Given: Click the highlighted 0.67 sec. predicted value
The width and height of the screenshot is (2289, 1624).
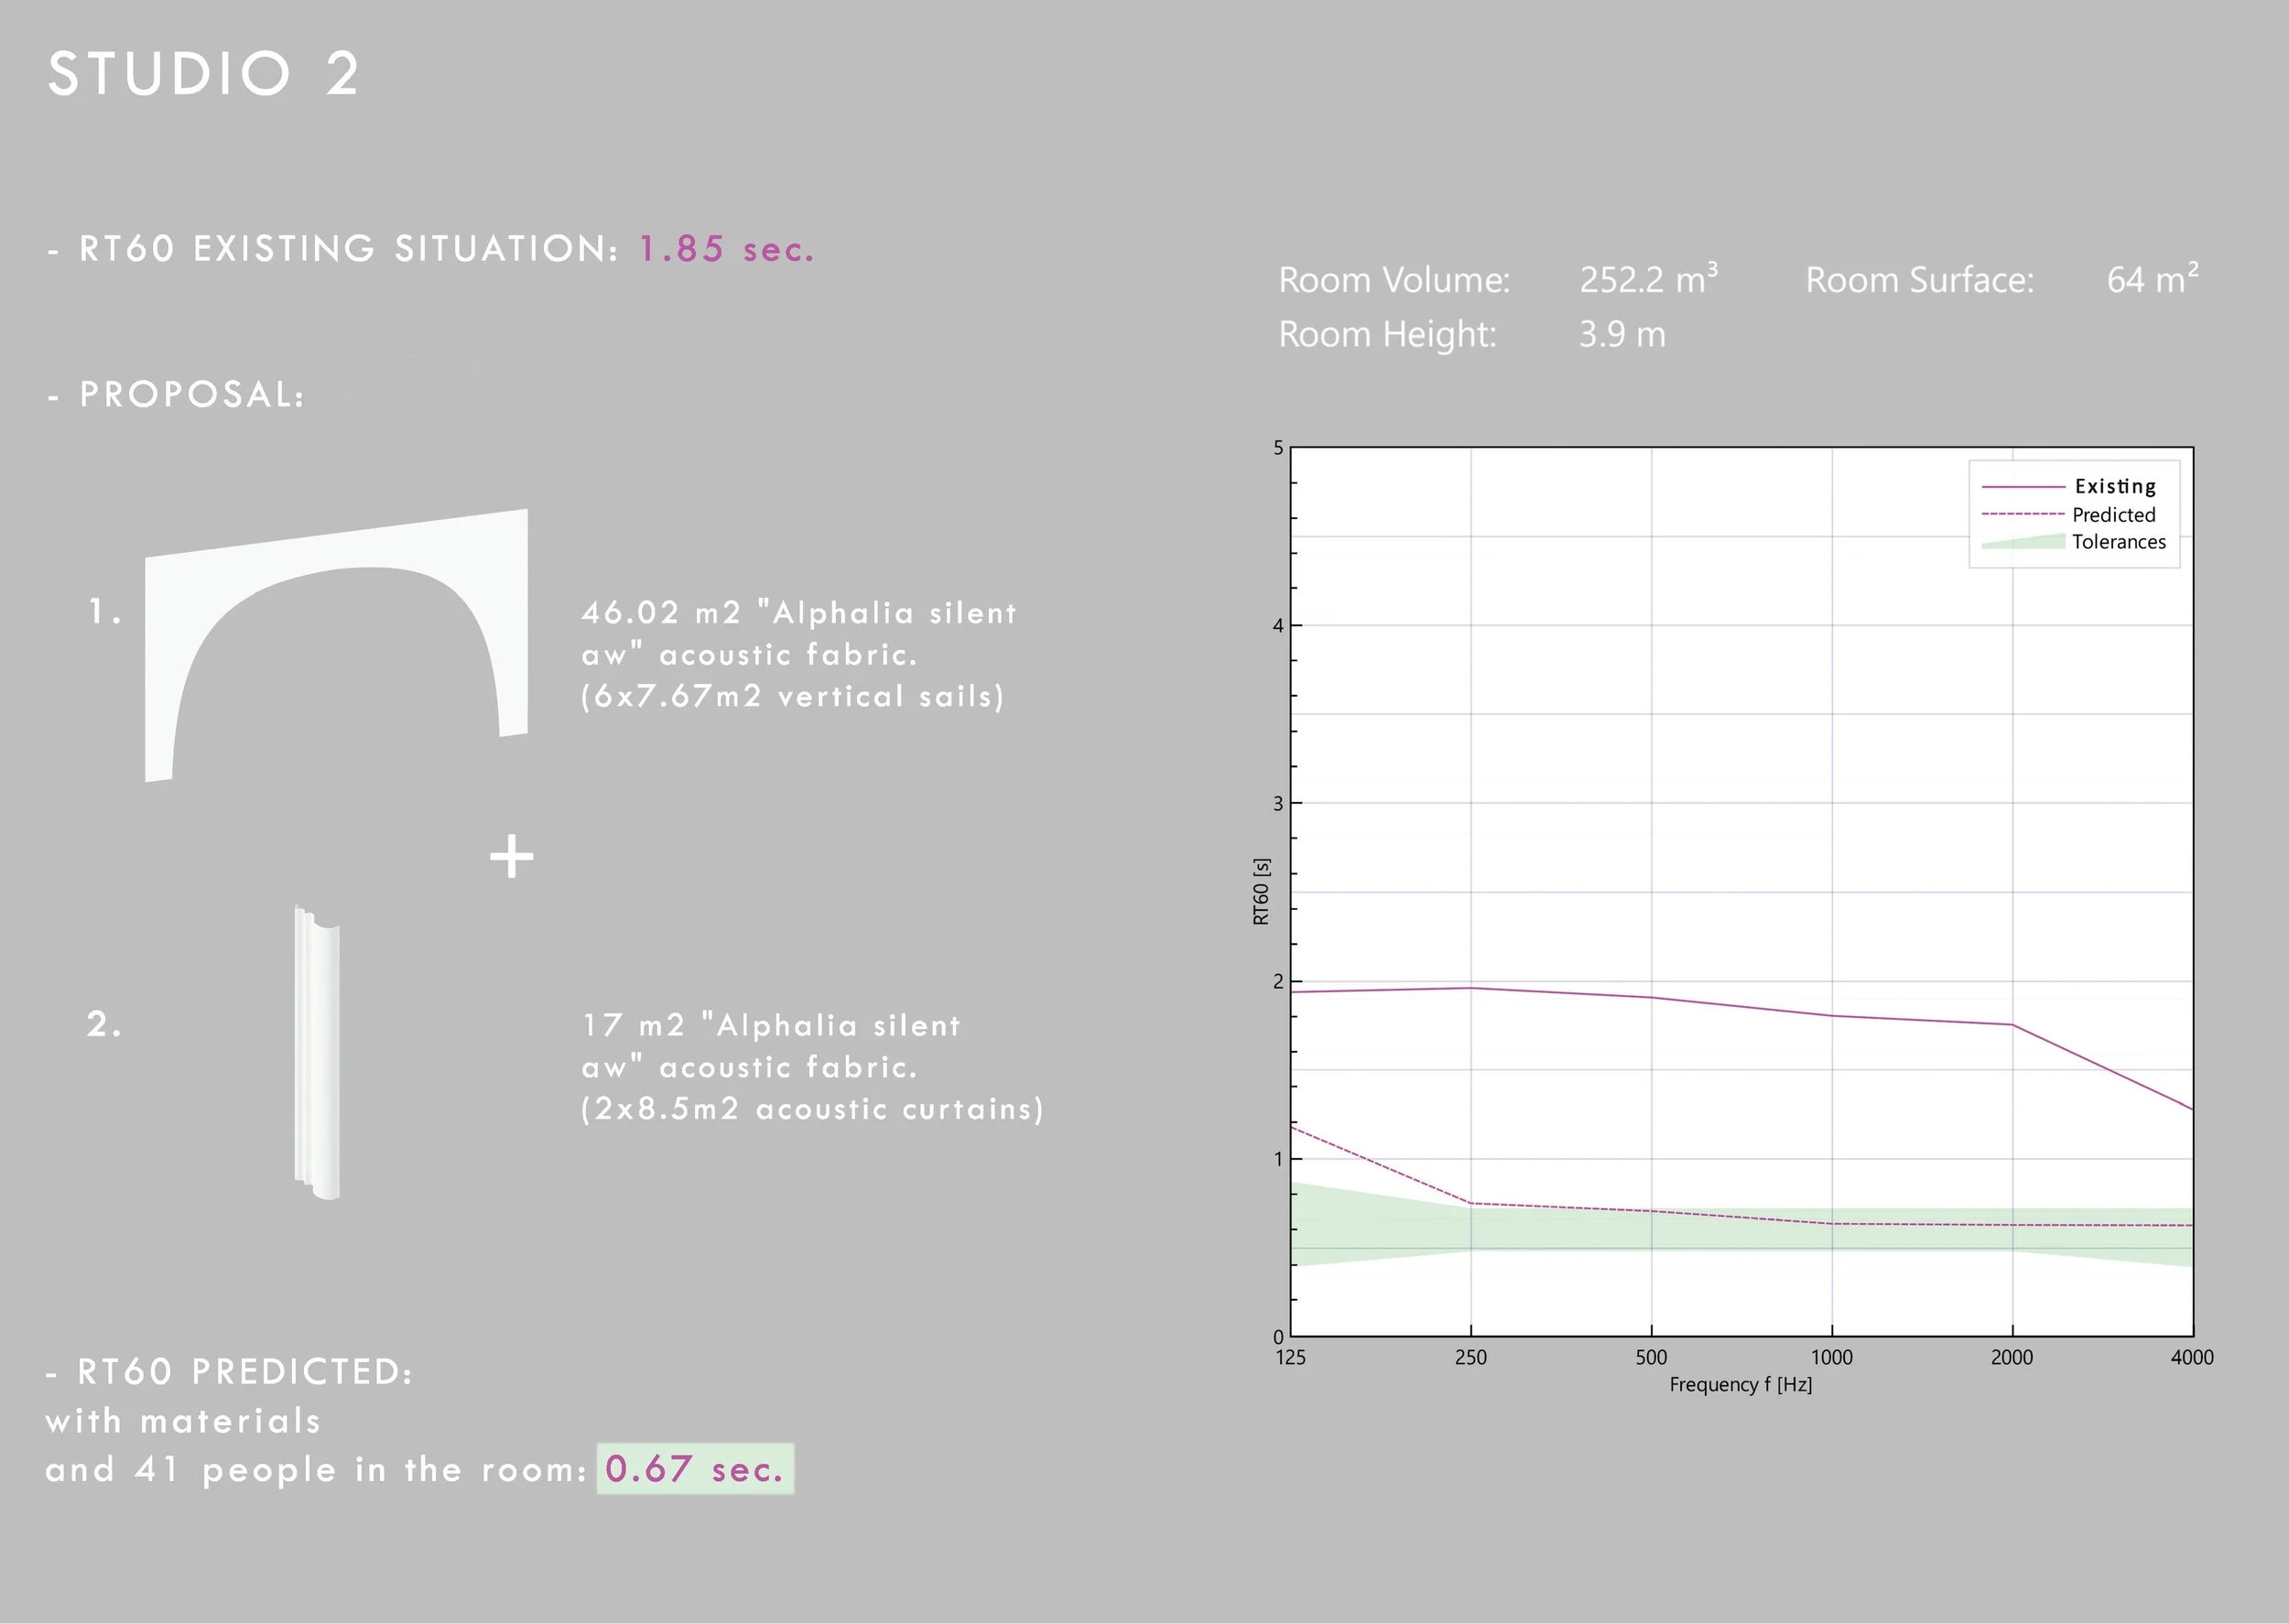Looking at the screenshot, I should [x=695, y=1469].
